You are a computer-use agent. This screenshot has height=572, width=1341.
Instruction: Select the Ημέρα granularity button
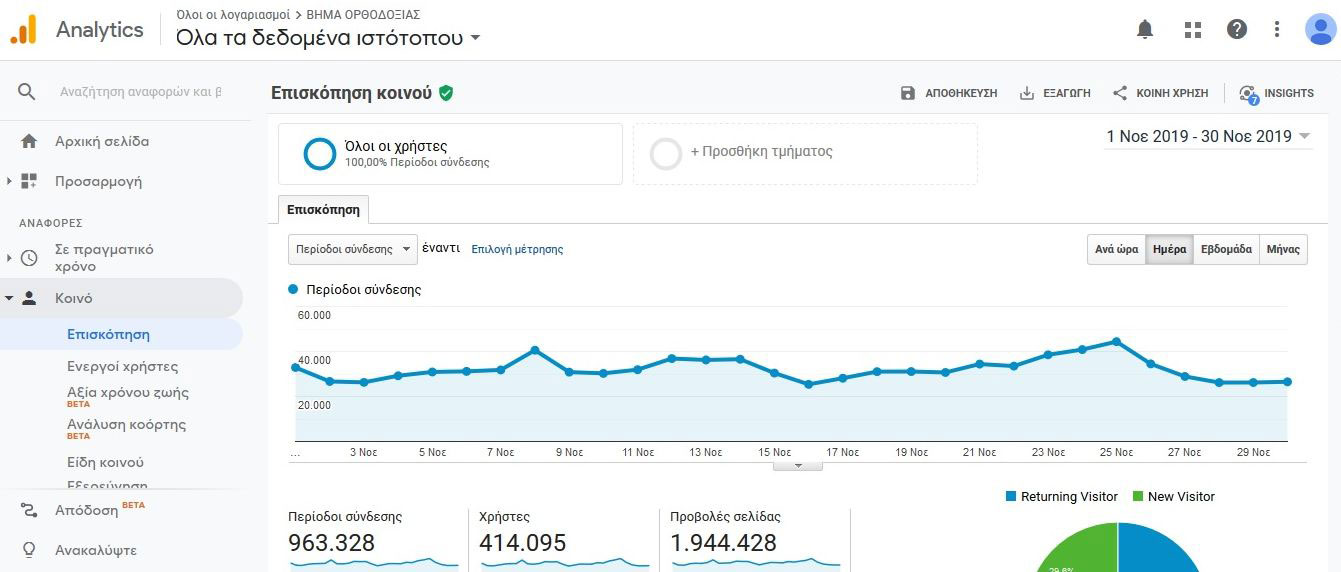[x=1169, y=250]
